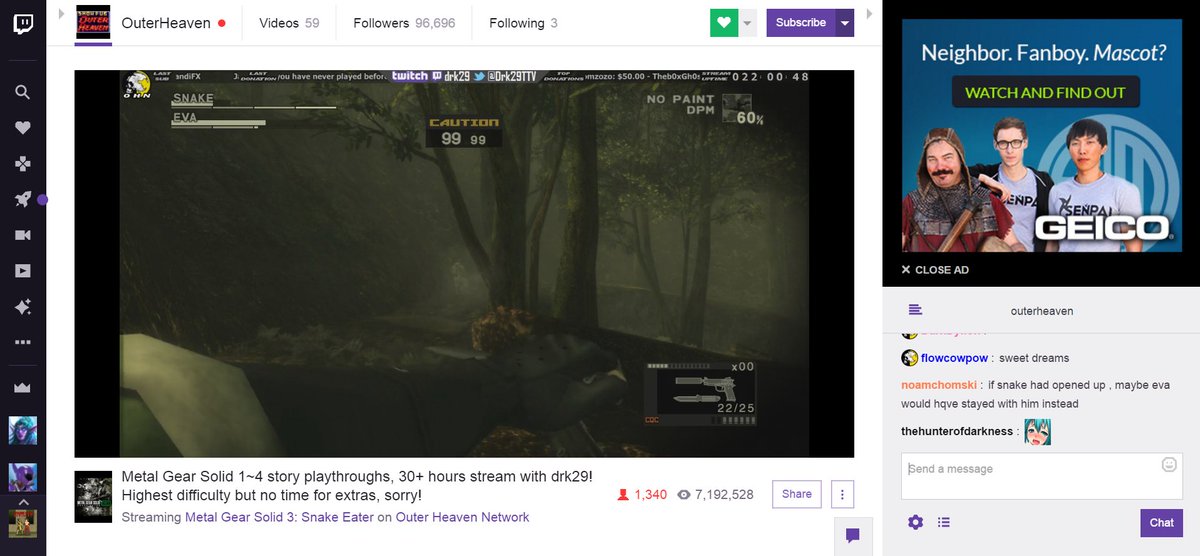Viewport: 1200px width, 556px height.
Task: Open follow notification dropdown next to heart
Action: pos(748,23)
